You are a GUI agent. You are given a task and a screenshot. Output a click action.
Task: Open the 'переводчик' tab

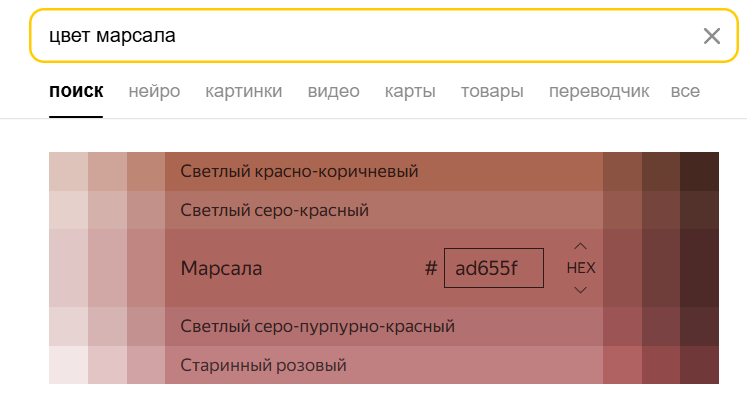(x=599, y=92)
